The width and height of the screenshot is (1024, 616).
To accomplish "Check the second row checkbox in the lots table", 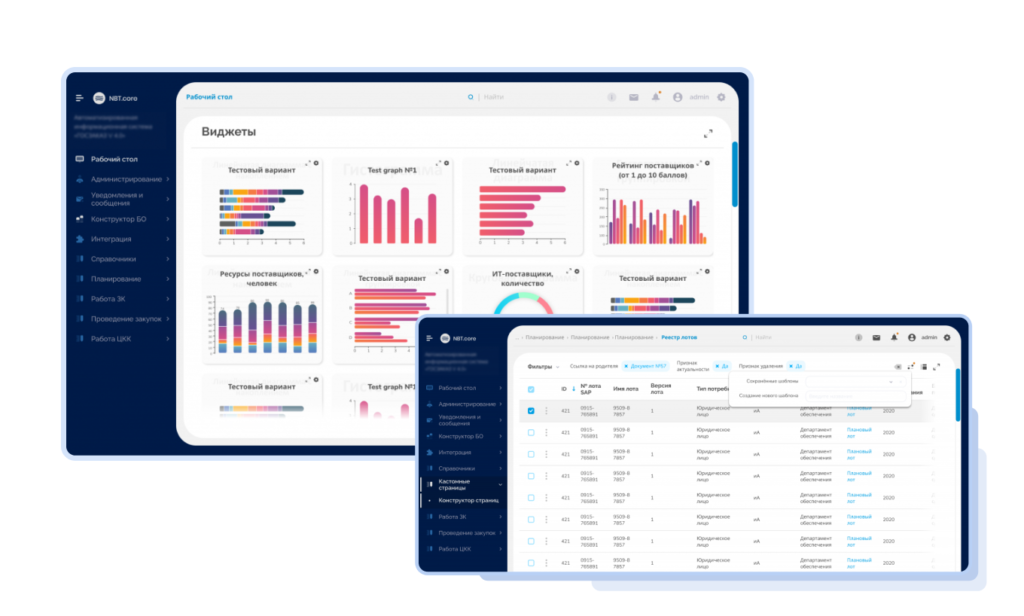I will tap(531, 432).
